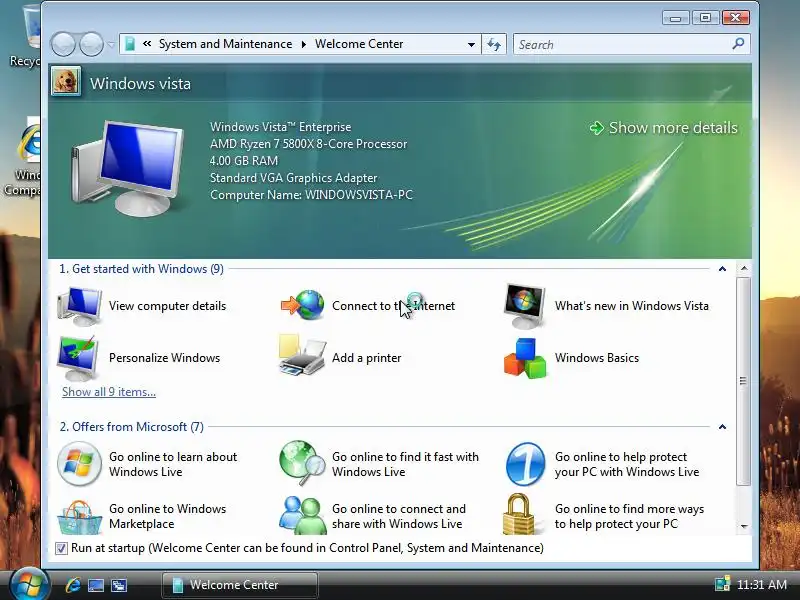Viewport: 800px width, 600px height.
Task: Click Switch between windows in Quick Launch
Action: [119, 585]
